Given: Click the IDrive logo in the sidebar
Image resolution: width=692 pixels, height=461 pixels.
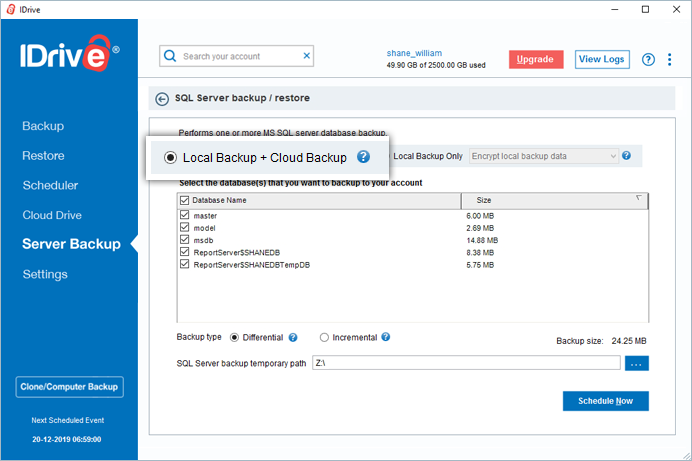Looking at the screenshot, I should tap(70, 53).
